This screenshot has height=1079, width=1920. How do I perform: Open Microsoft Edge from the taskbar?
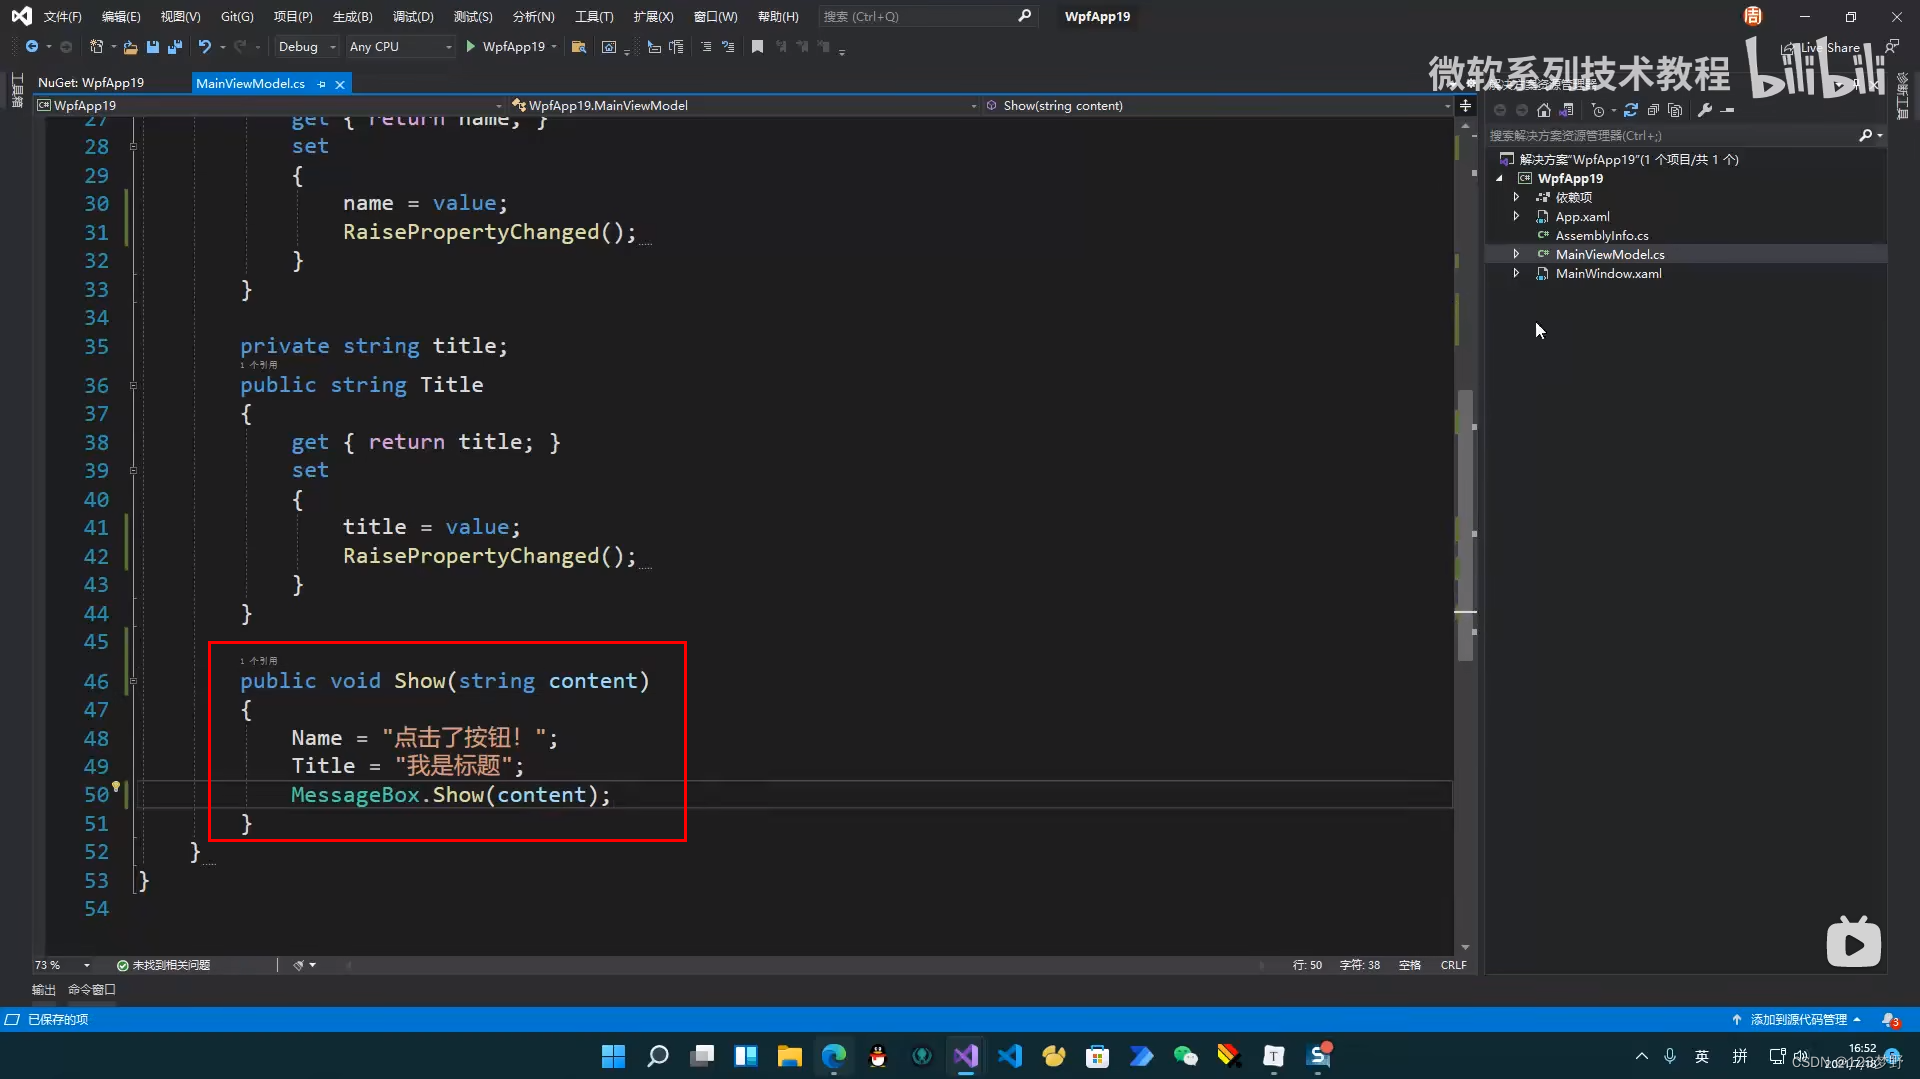click(x=834, y=1056)
